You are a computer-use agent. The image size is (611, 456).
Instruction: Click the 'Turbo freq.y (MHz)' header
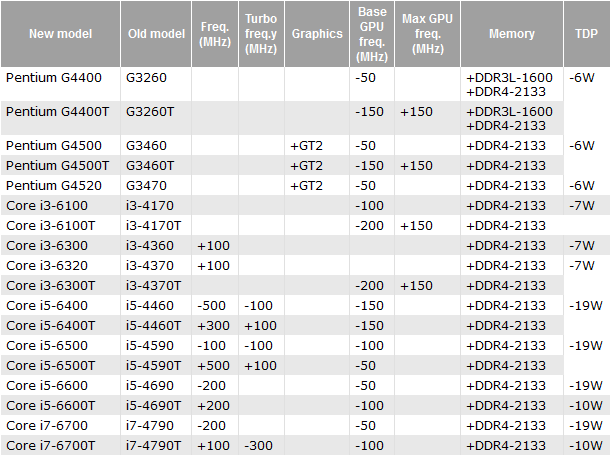coord(261,34)
